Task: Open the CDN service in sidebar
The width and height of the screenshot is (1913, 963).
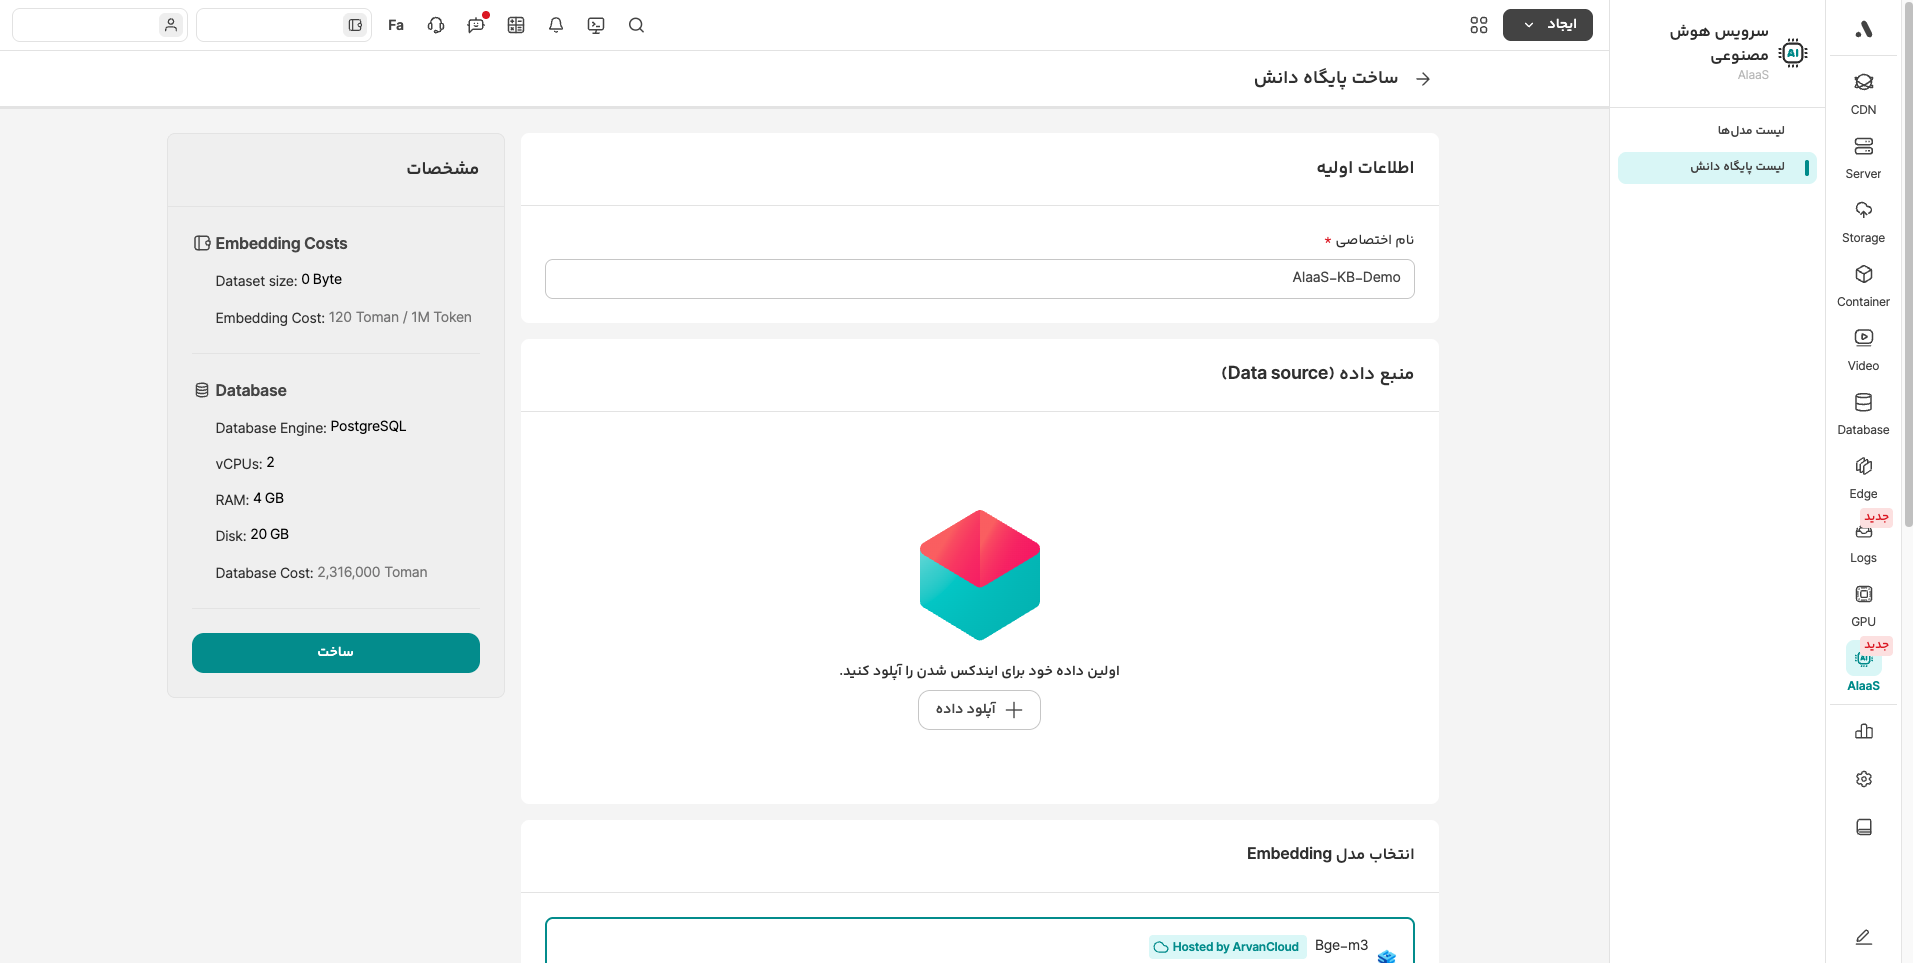Action: tap(1863, 93)
